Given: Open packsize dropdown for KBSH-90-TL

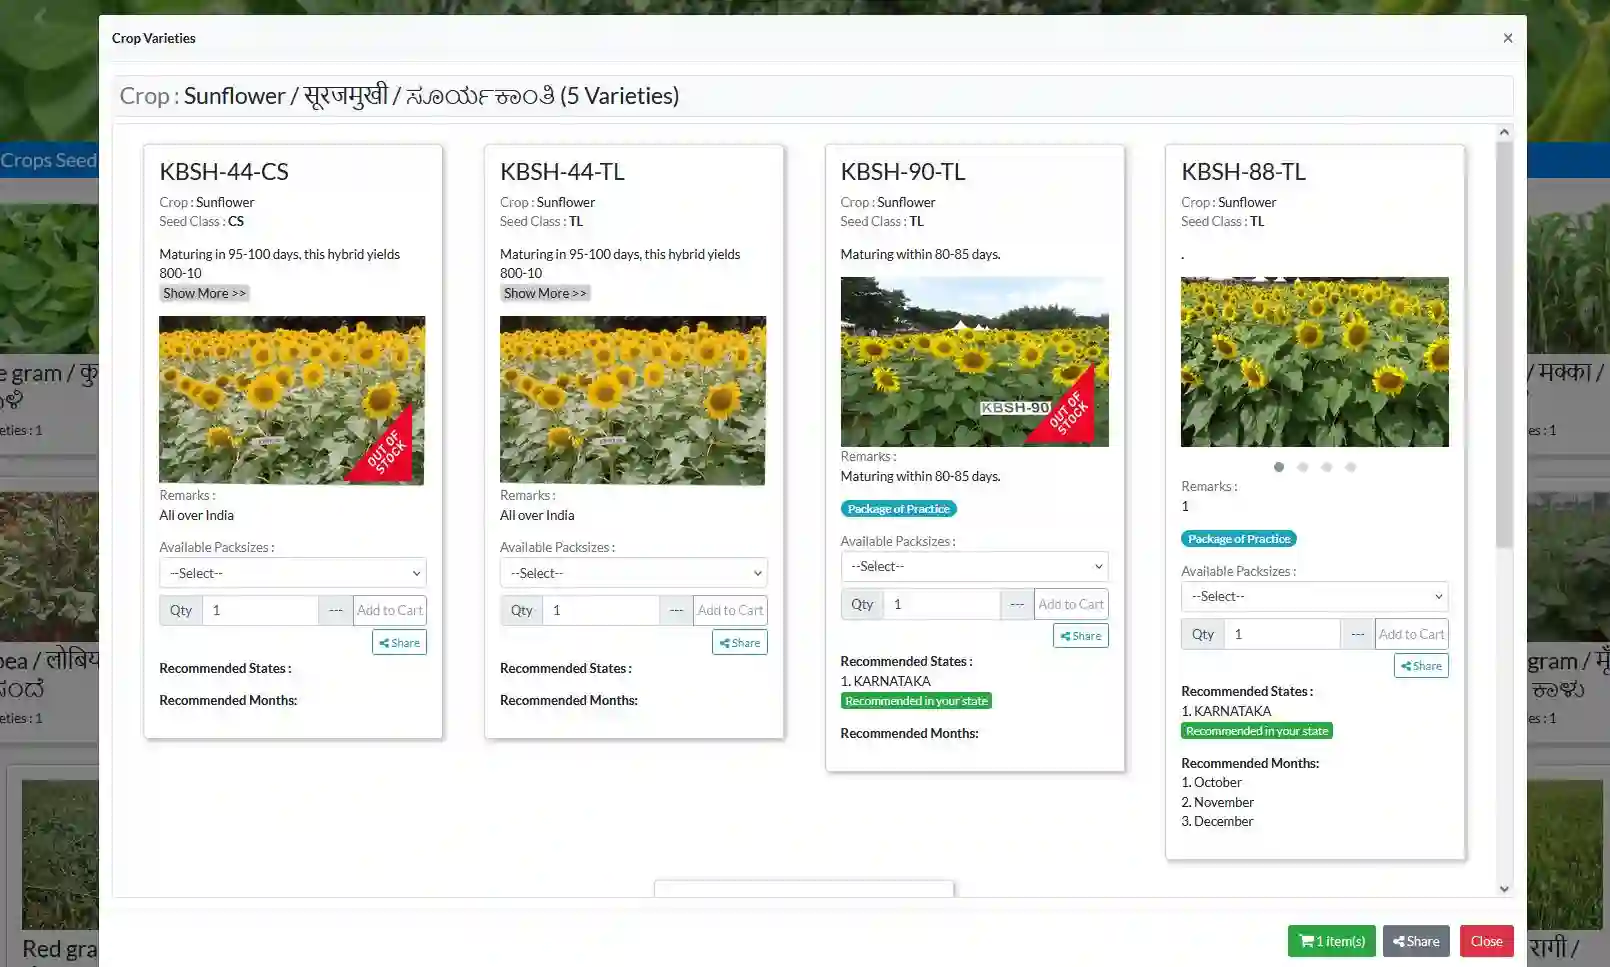Looking at the screenshot, I should [x=974, y=566].
